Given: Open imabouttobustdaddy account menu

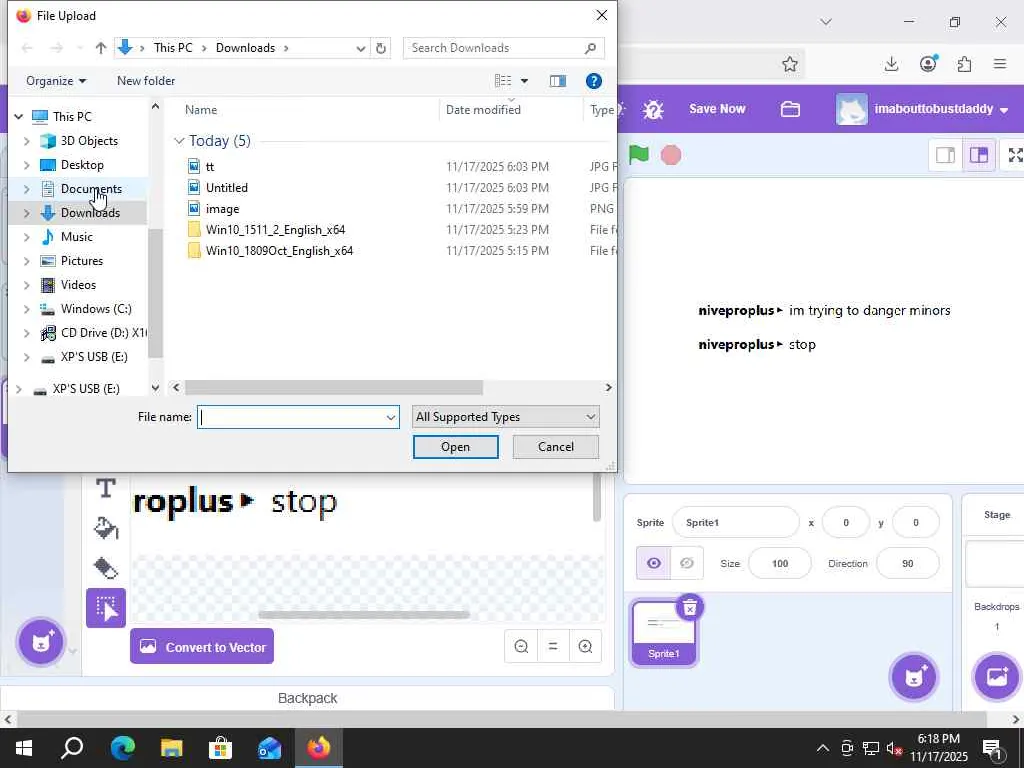Looking at the screenshot, I should 922,109.
